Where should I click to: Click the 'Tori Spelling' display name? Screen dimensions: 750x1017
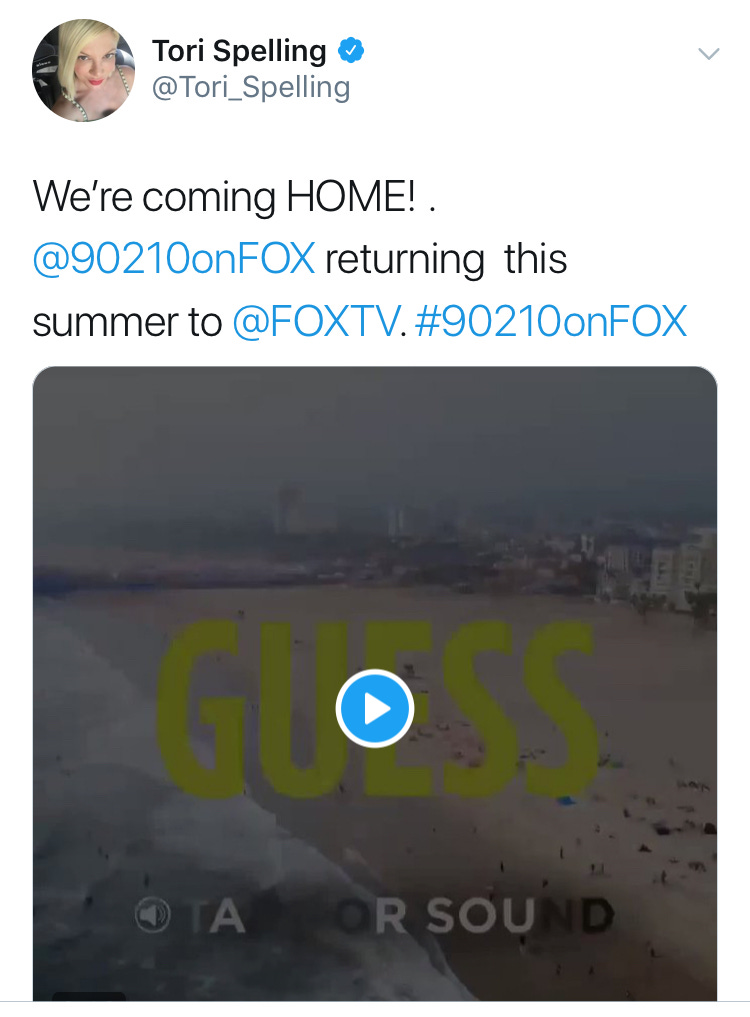(239, 51)
